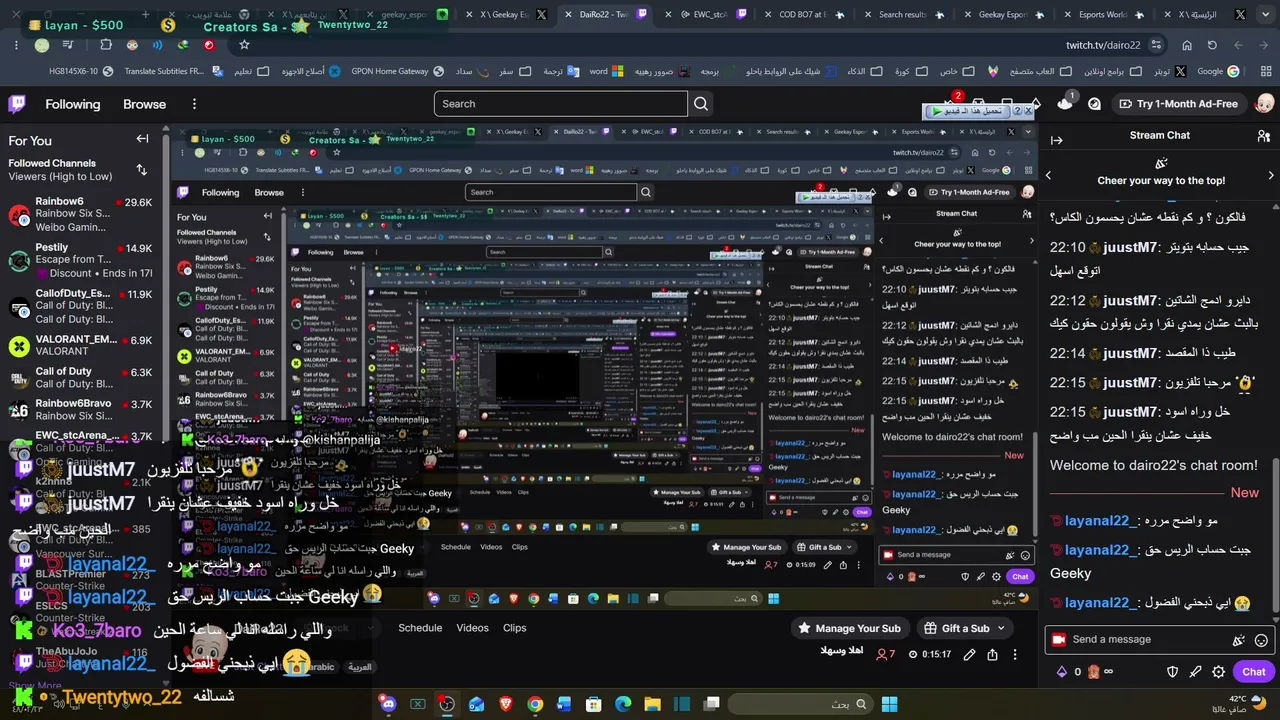Go to the Following page
This screenshot has width=1280, height=720.
[x=73, y=104]
